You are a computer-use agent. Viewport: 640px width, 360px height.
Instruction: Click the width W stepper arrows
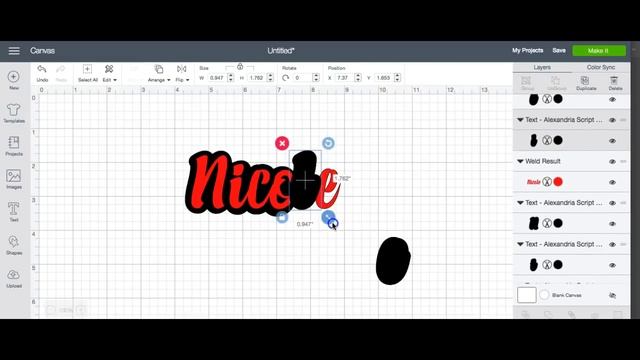pyautogui.click(x=231, y=78)
